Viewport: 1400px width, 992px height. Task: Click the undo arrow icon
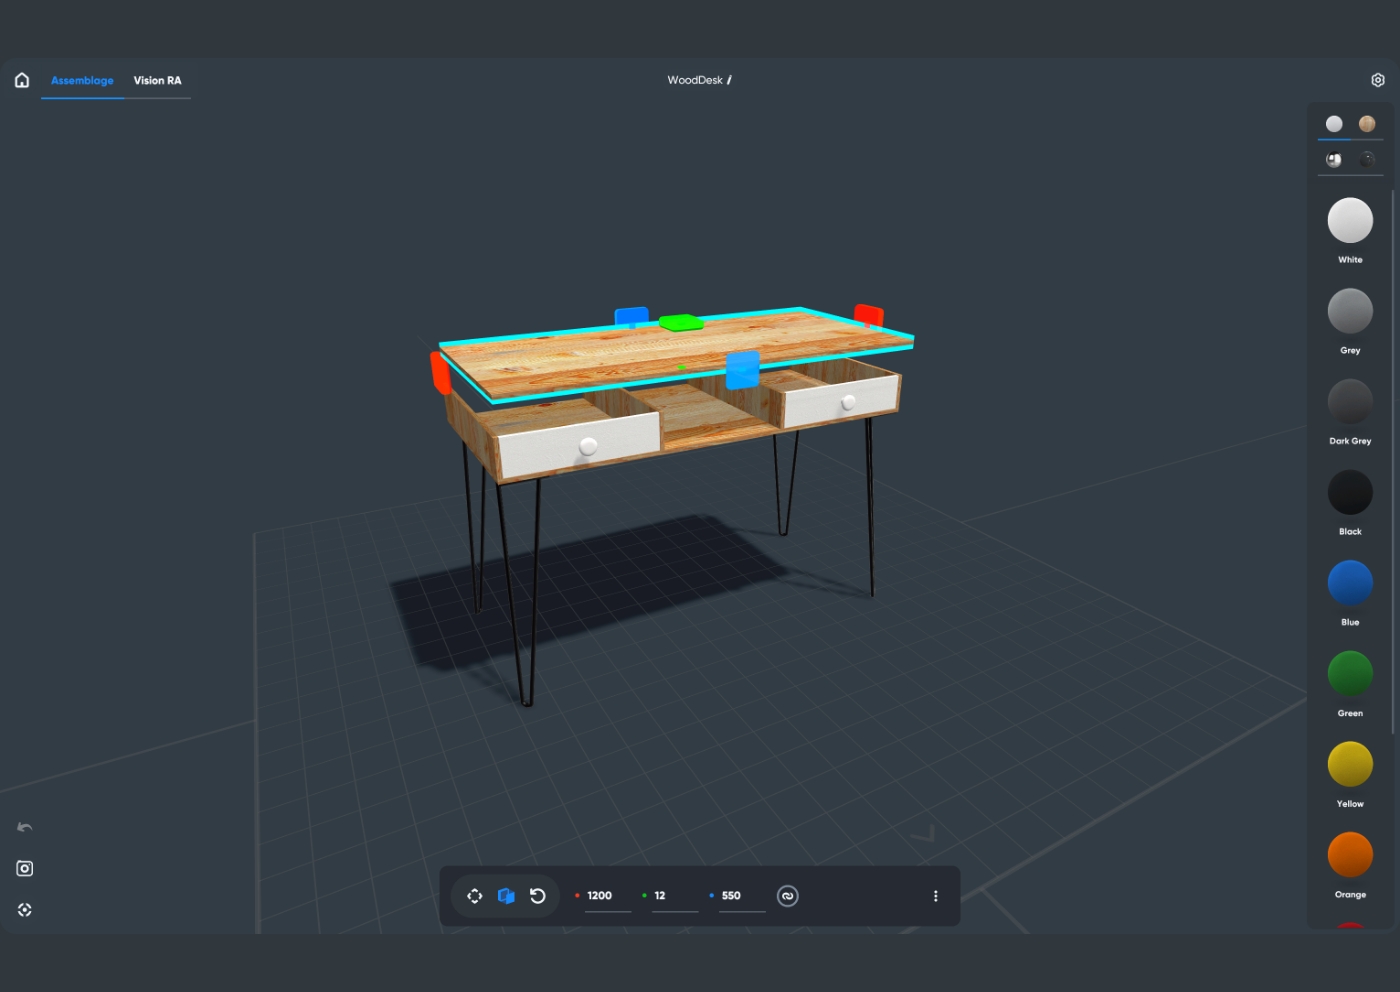point(25,827)
